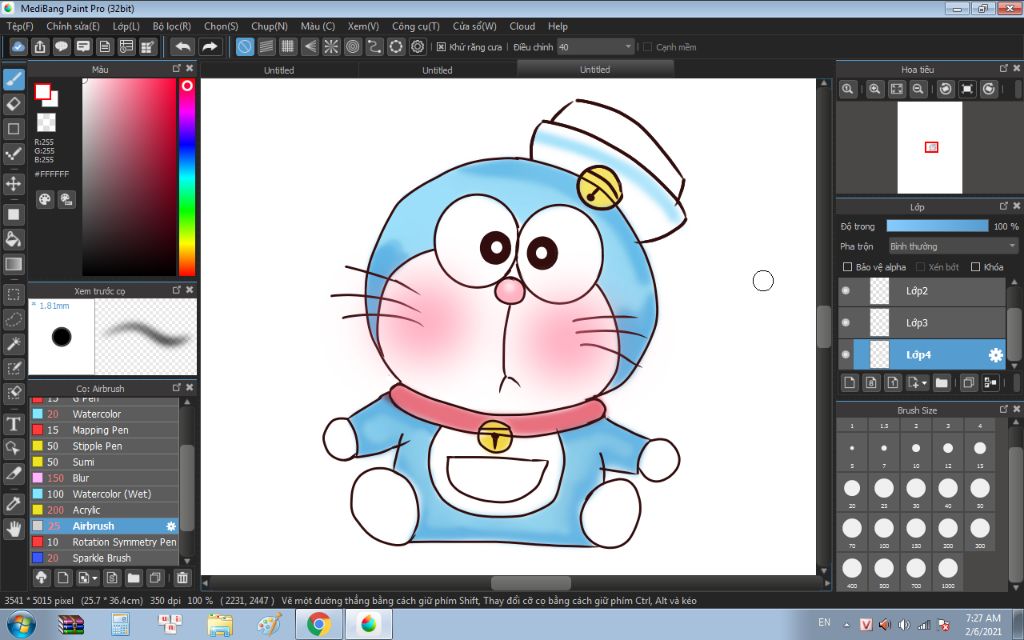Viewport: 1024px width, 640px height.
Task: Enable the crosshatch grid snap guide
Action: pyautogui.click(x=288, y=47)
